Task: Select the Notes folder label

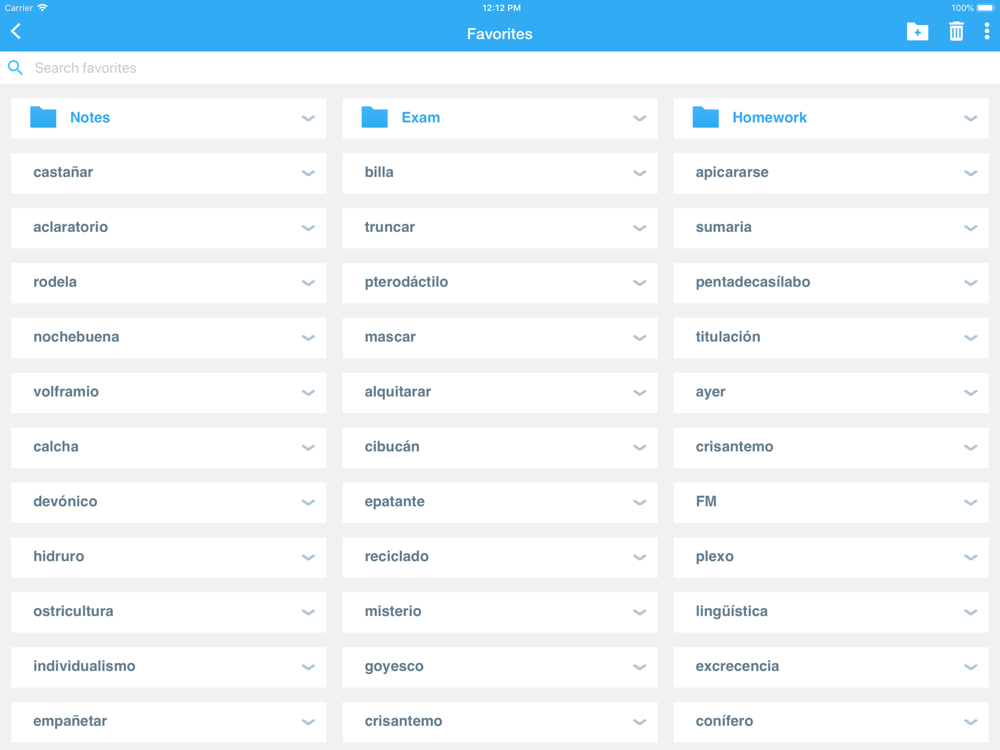Action: coord(90,117)
